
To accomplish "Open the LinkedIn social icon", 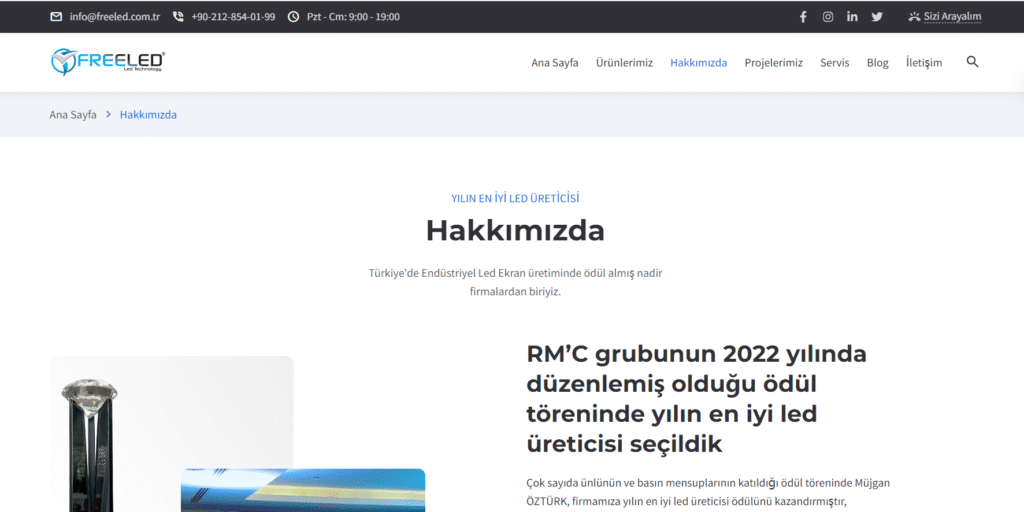I will pyautogui.click(x=852, y=17).
